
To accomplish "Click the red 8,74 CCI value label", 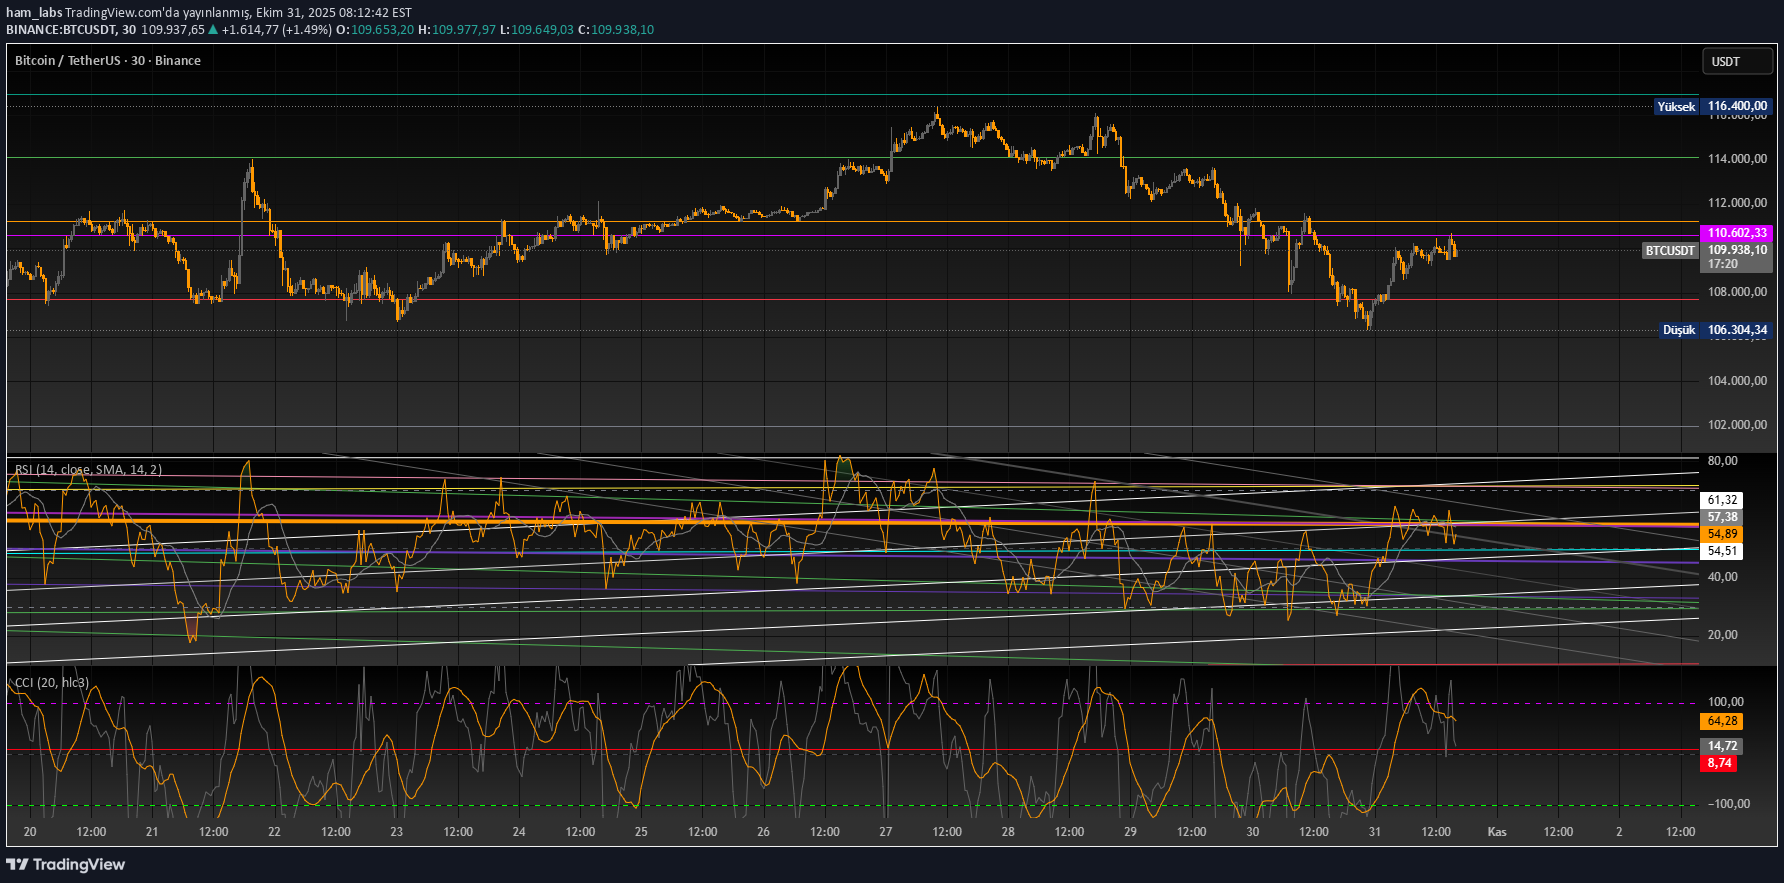I will (x=1719, y=763).
